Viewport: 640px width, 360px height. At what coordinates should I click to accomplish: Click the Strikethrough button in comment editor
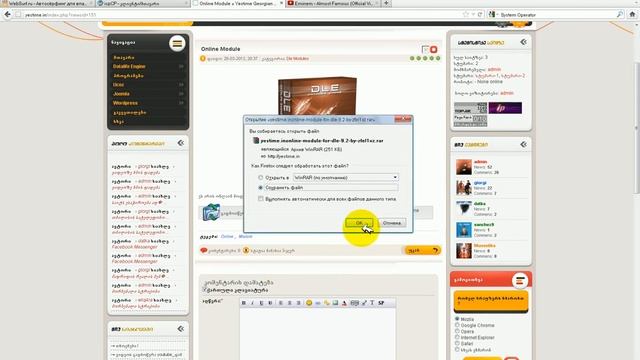tap(270, 303)
